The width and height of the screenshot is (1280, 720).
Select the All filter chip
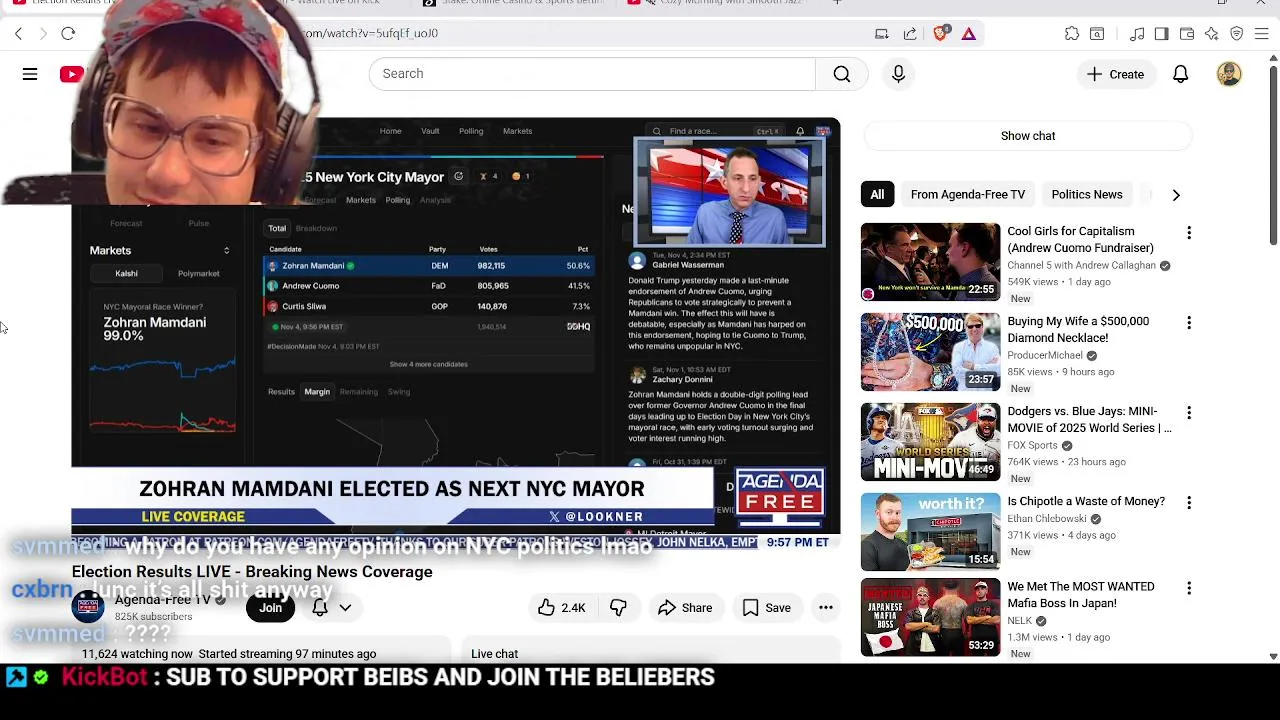click(x=877, y=195)
